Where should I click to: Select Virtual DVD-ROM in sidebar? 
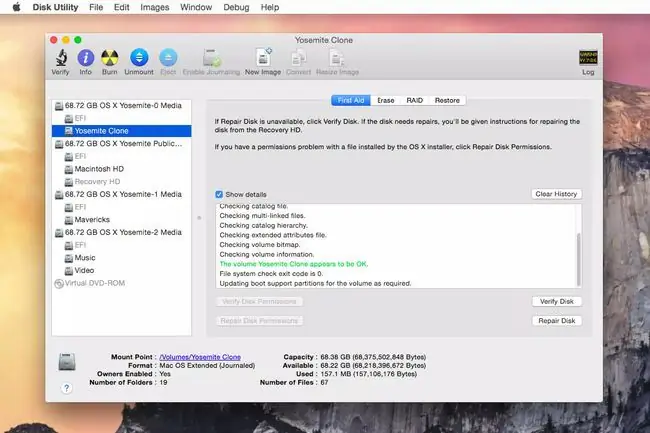pos(121,283)
